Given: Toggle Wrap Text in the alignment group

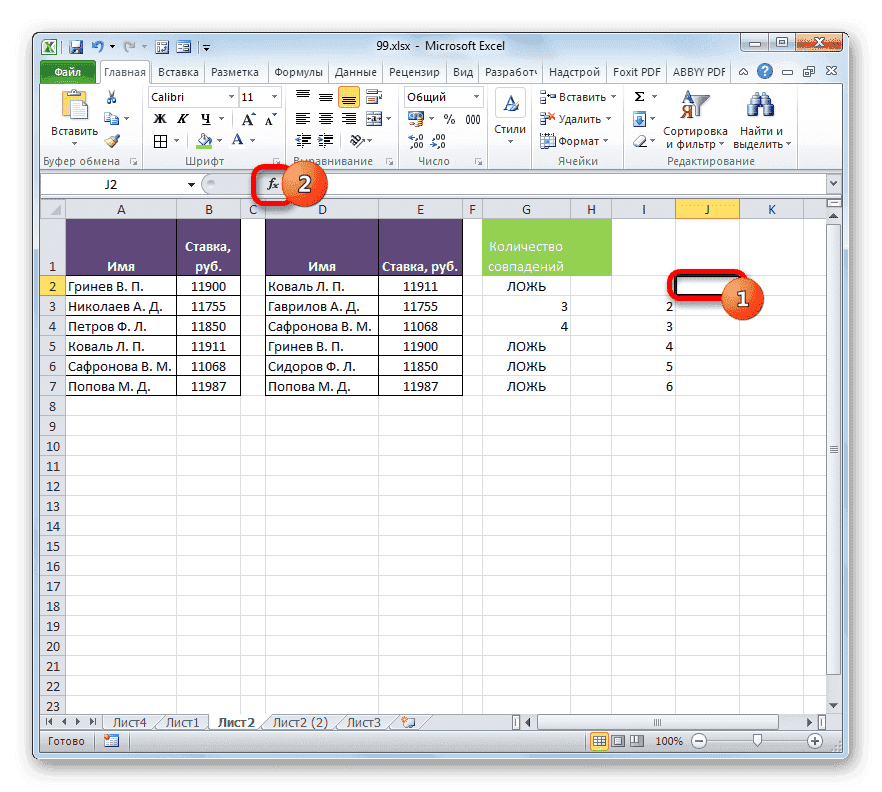Looking at the screenshot, I should (374, 96).
